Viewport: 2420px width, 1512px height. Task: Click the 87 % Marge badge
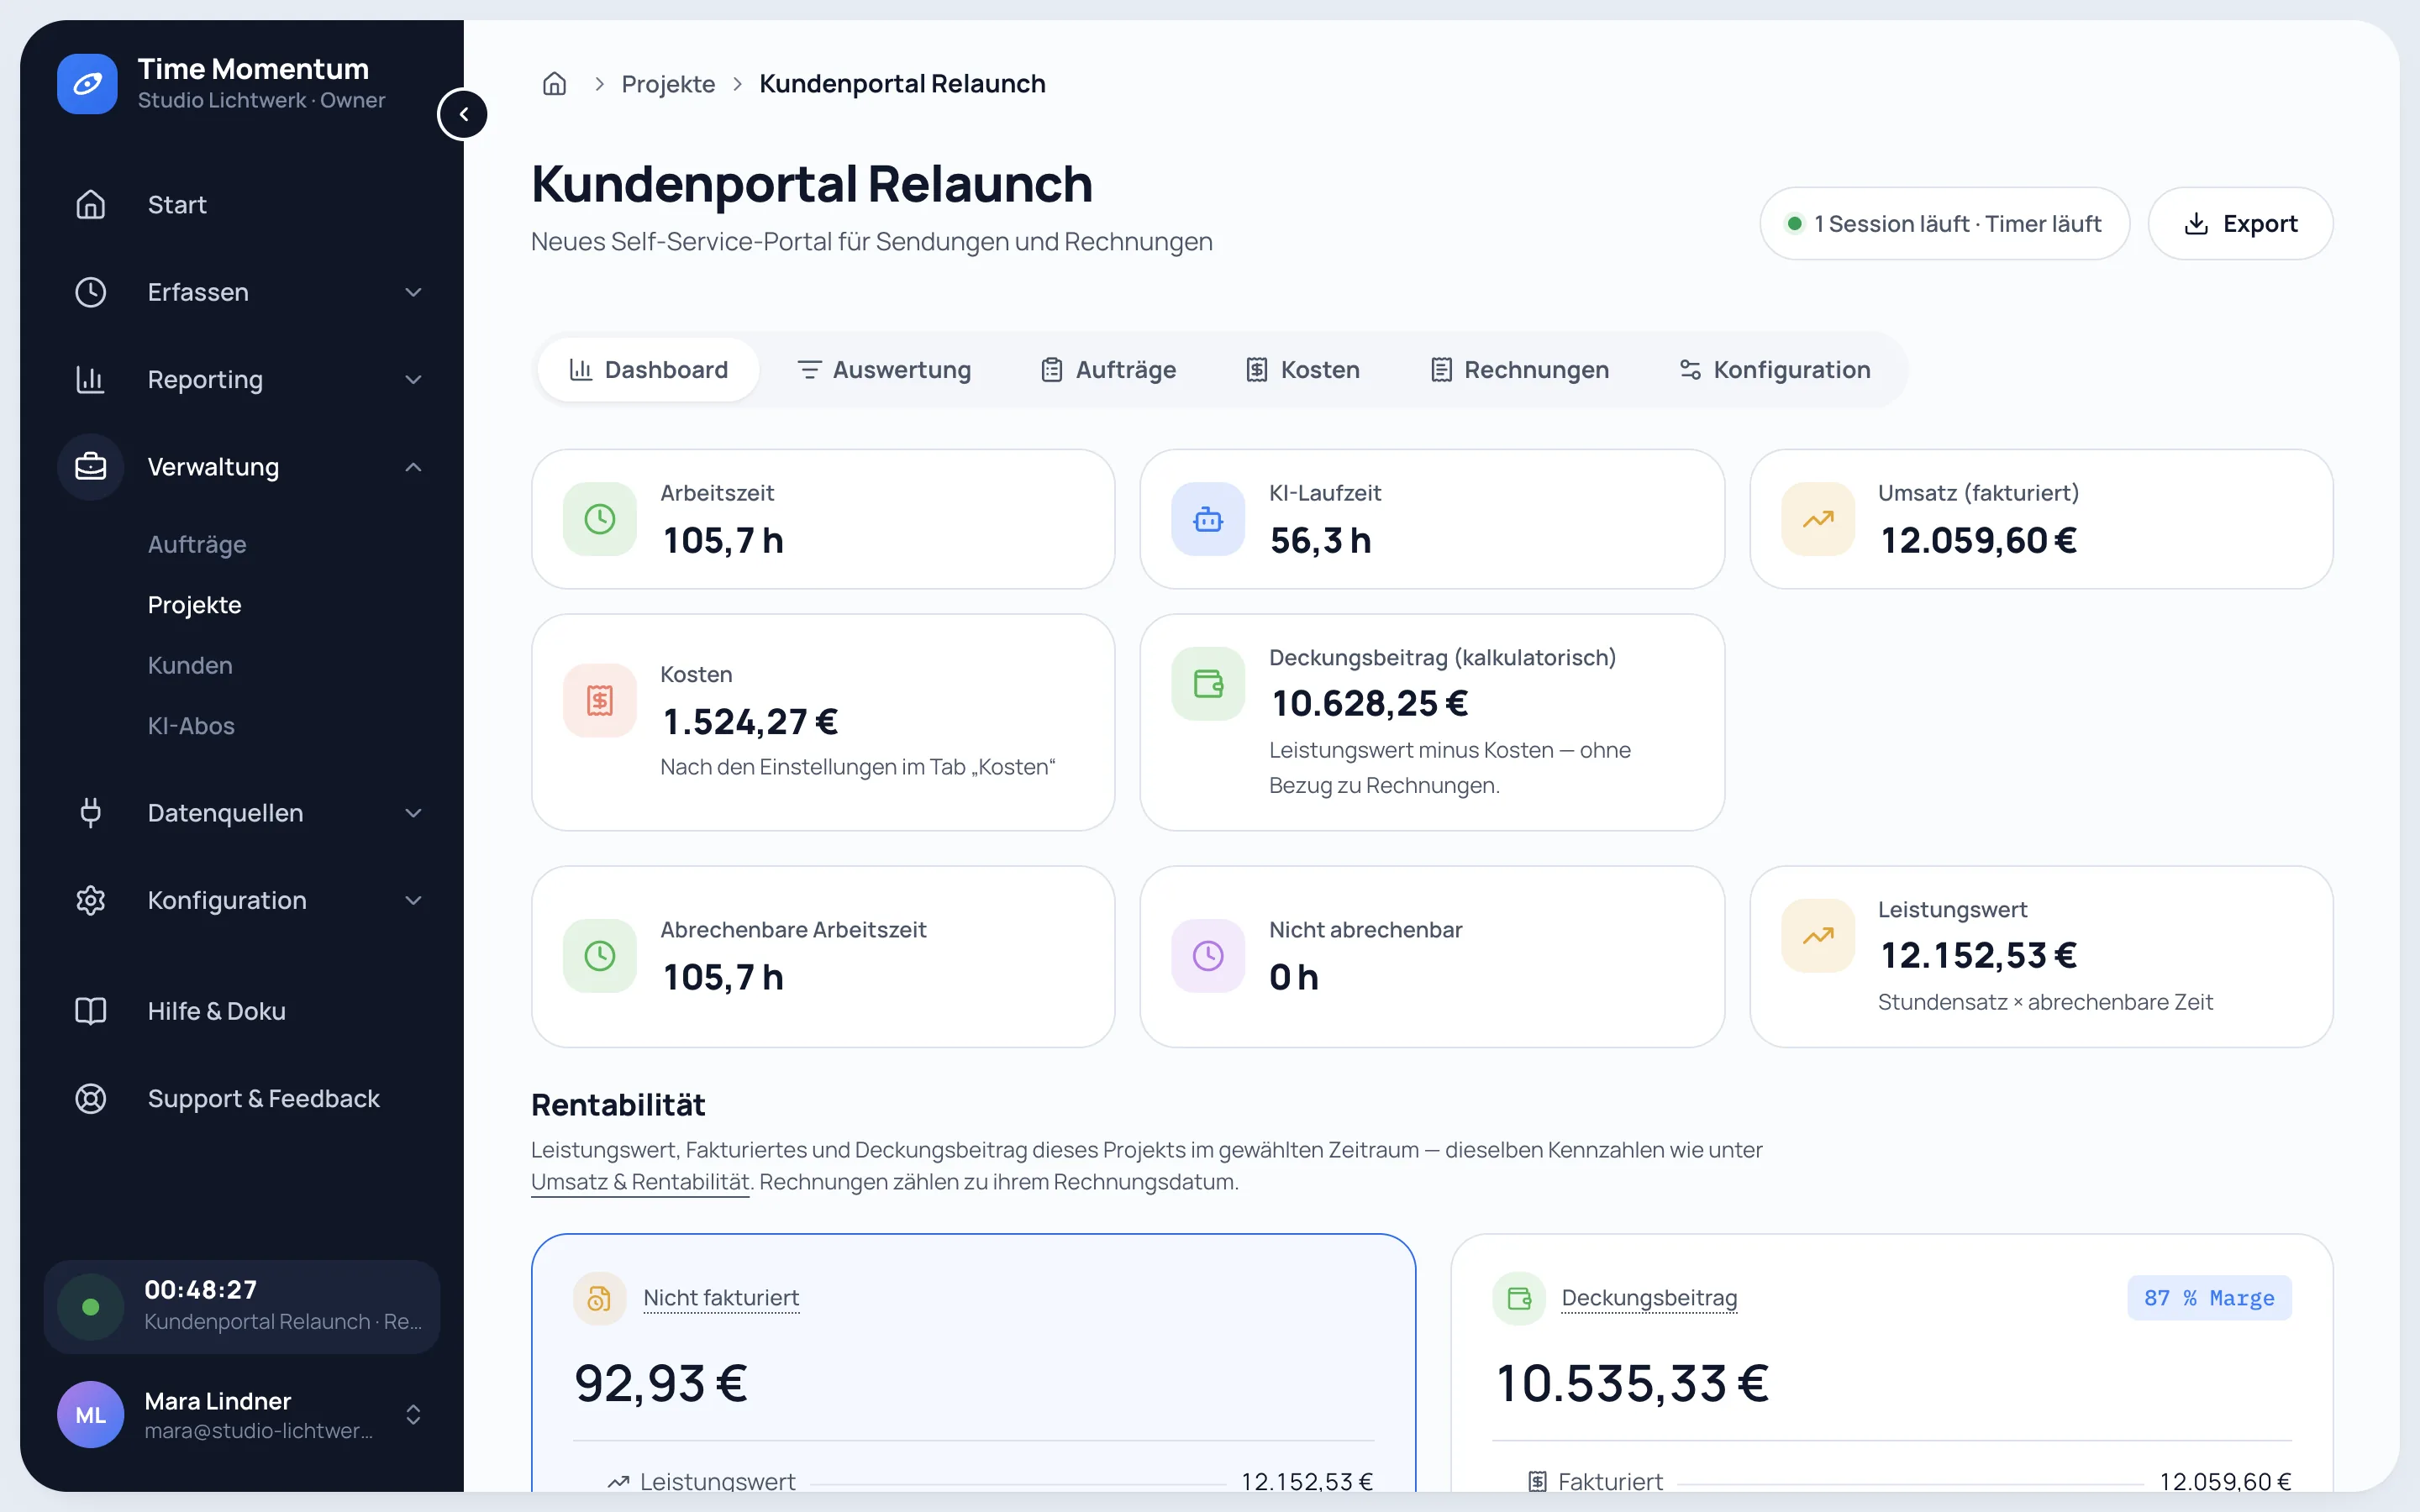pyautogui.click(x=2209, y=1298)
